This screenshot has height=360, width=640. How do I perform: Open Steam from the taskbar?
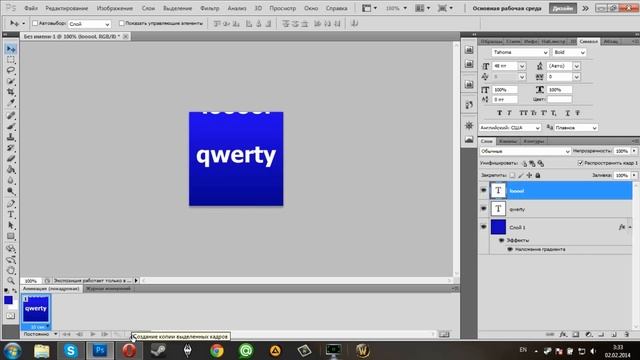158,351
